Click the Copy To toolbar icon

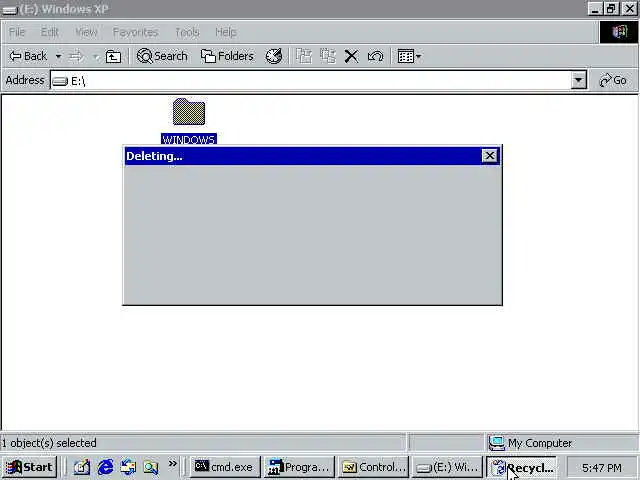point(328,56)
